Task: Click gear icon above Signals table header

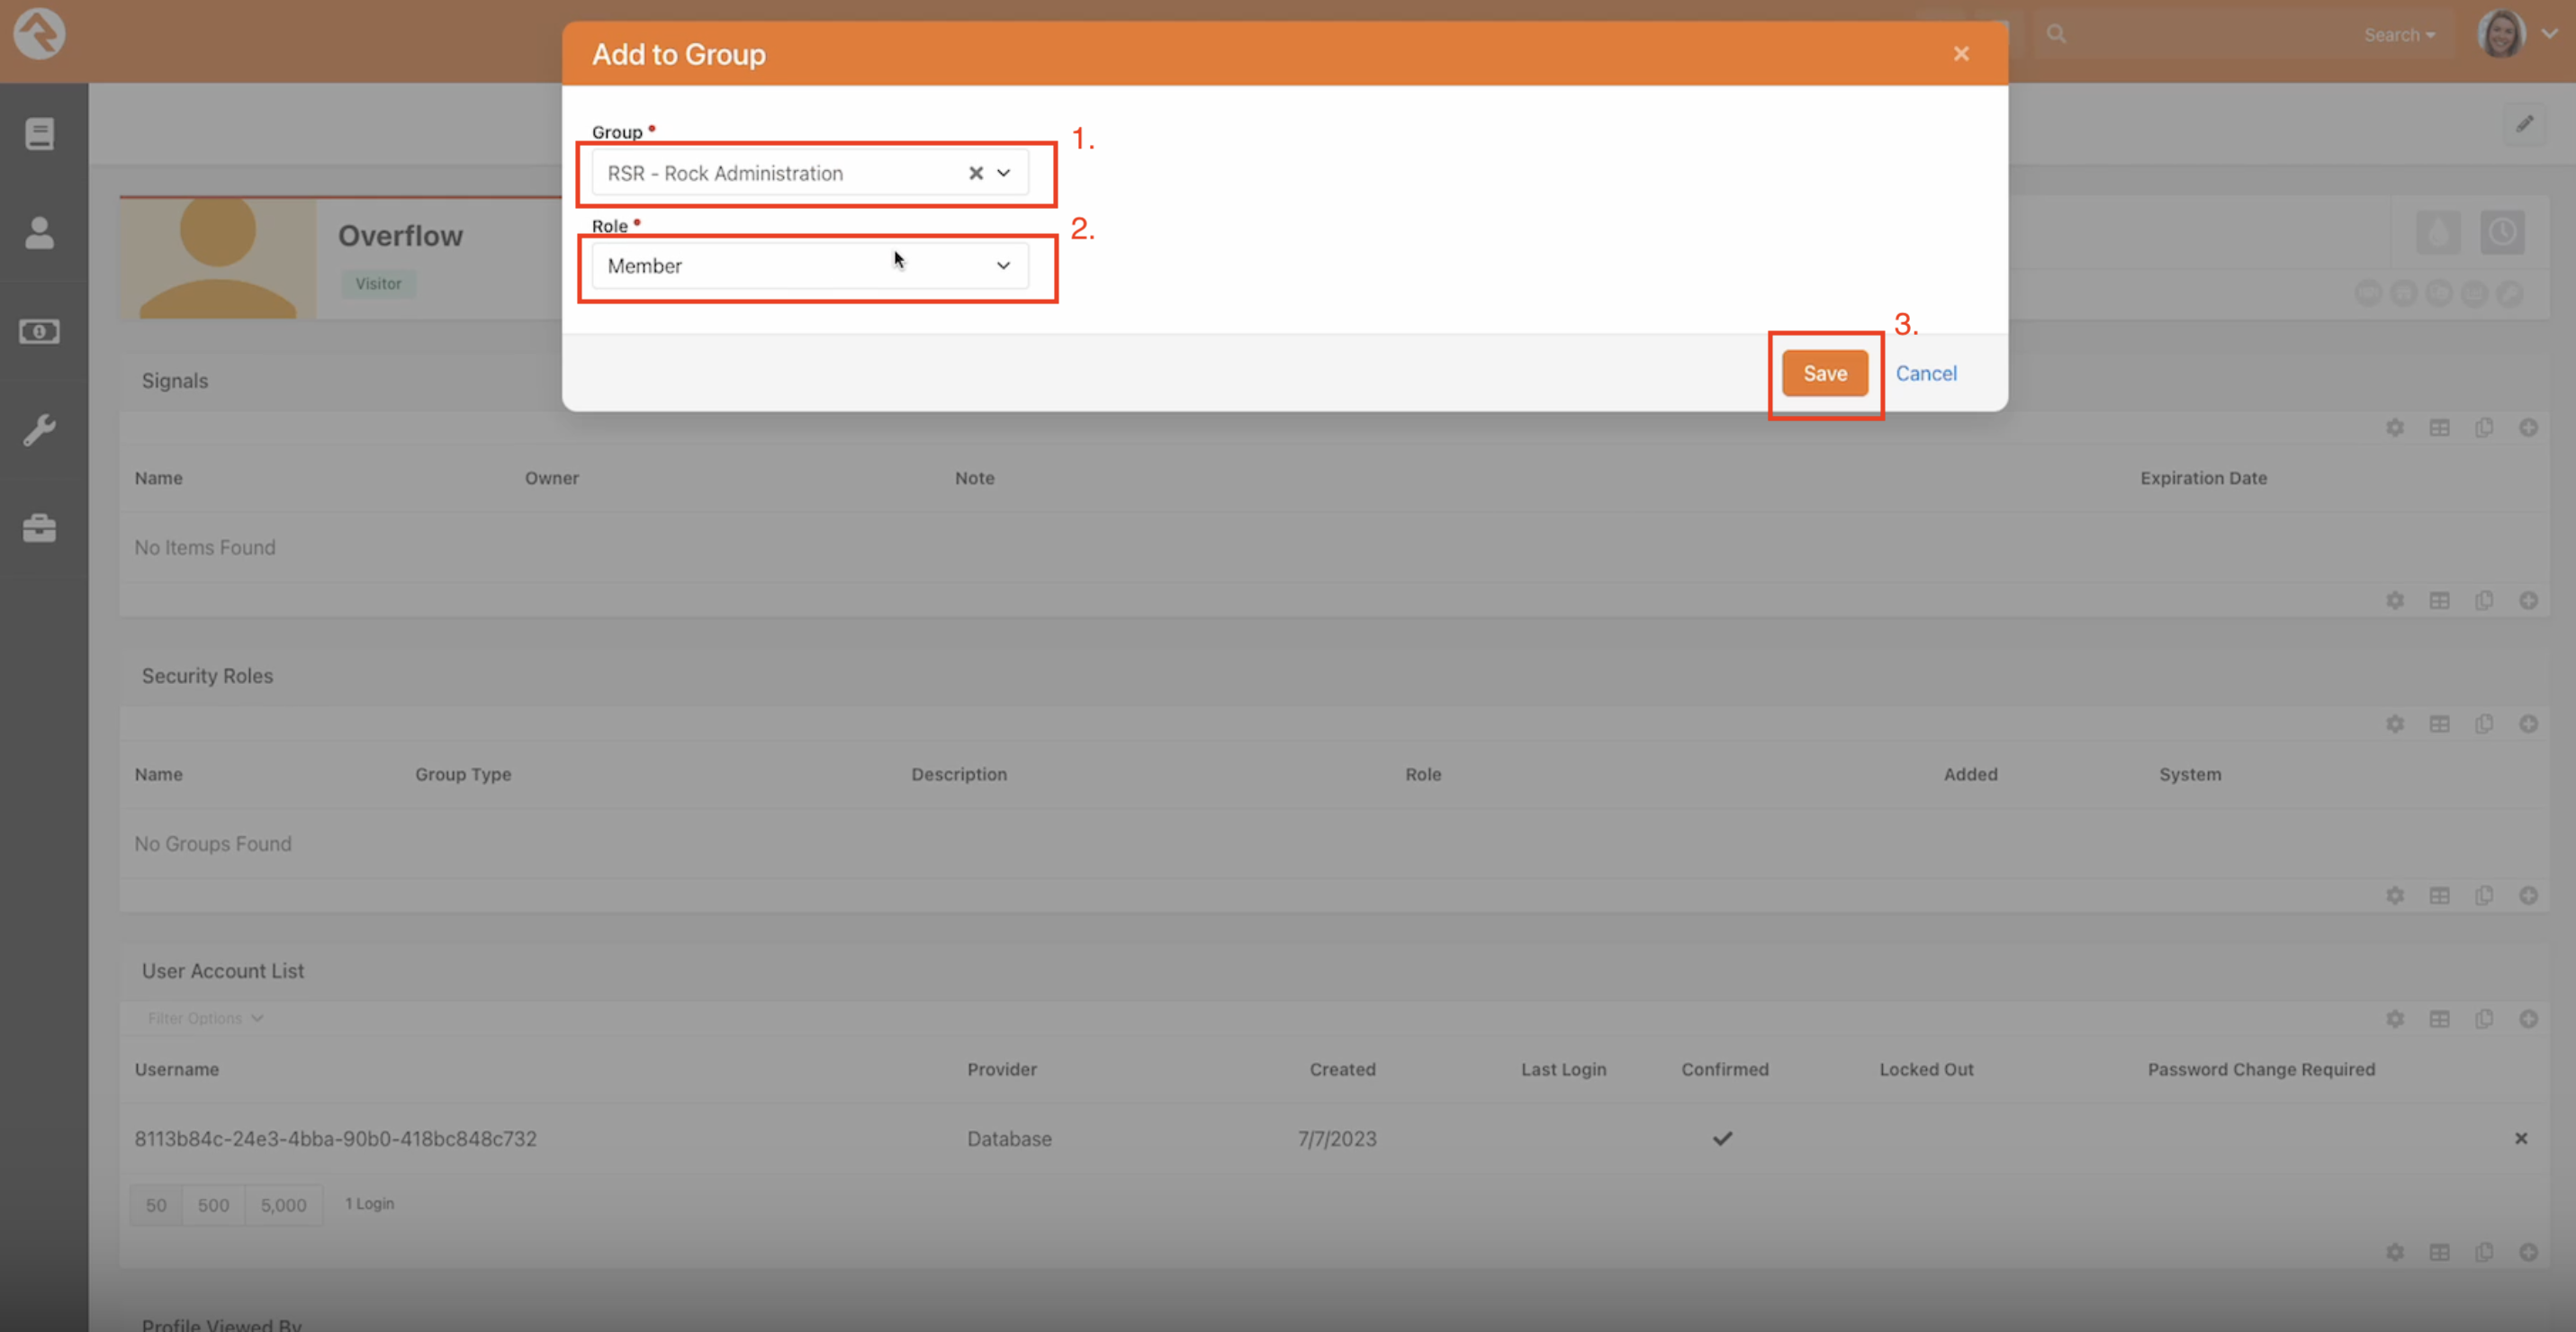Action: 2395,428
